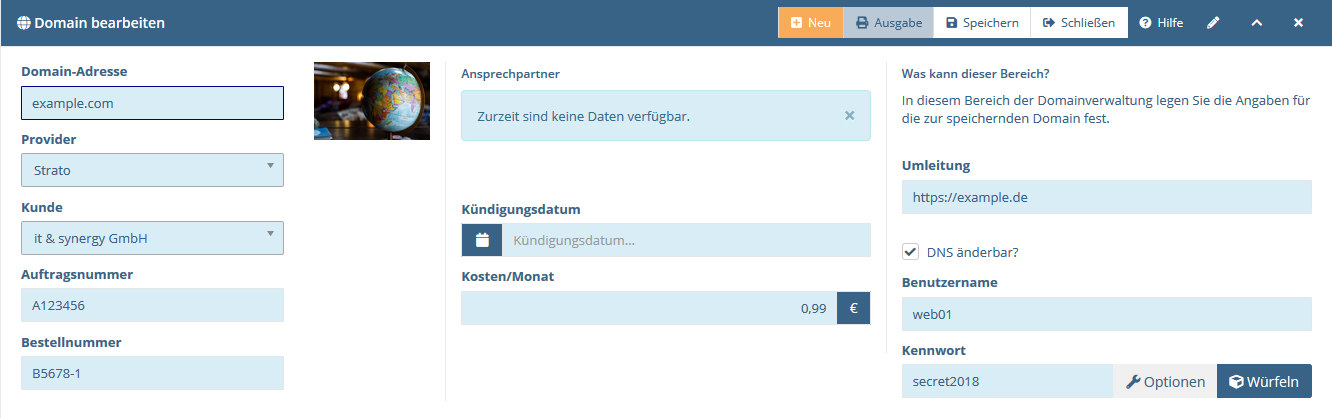Click the Schließen button
Image resolution: width=1332 pixels, height=418 pixels.
pyautogui.click(x=1079, y=22)
